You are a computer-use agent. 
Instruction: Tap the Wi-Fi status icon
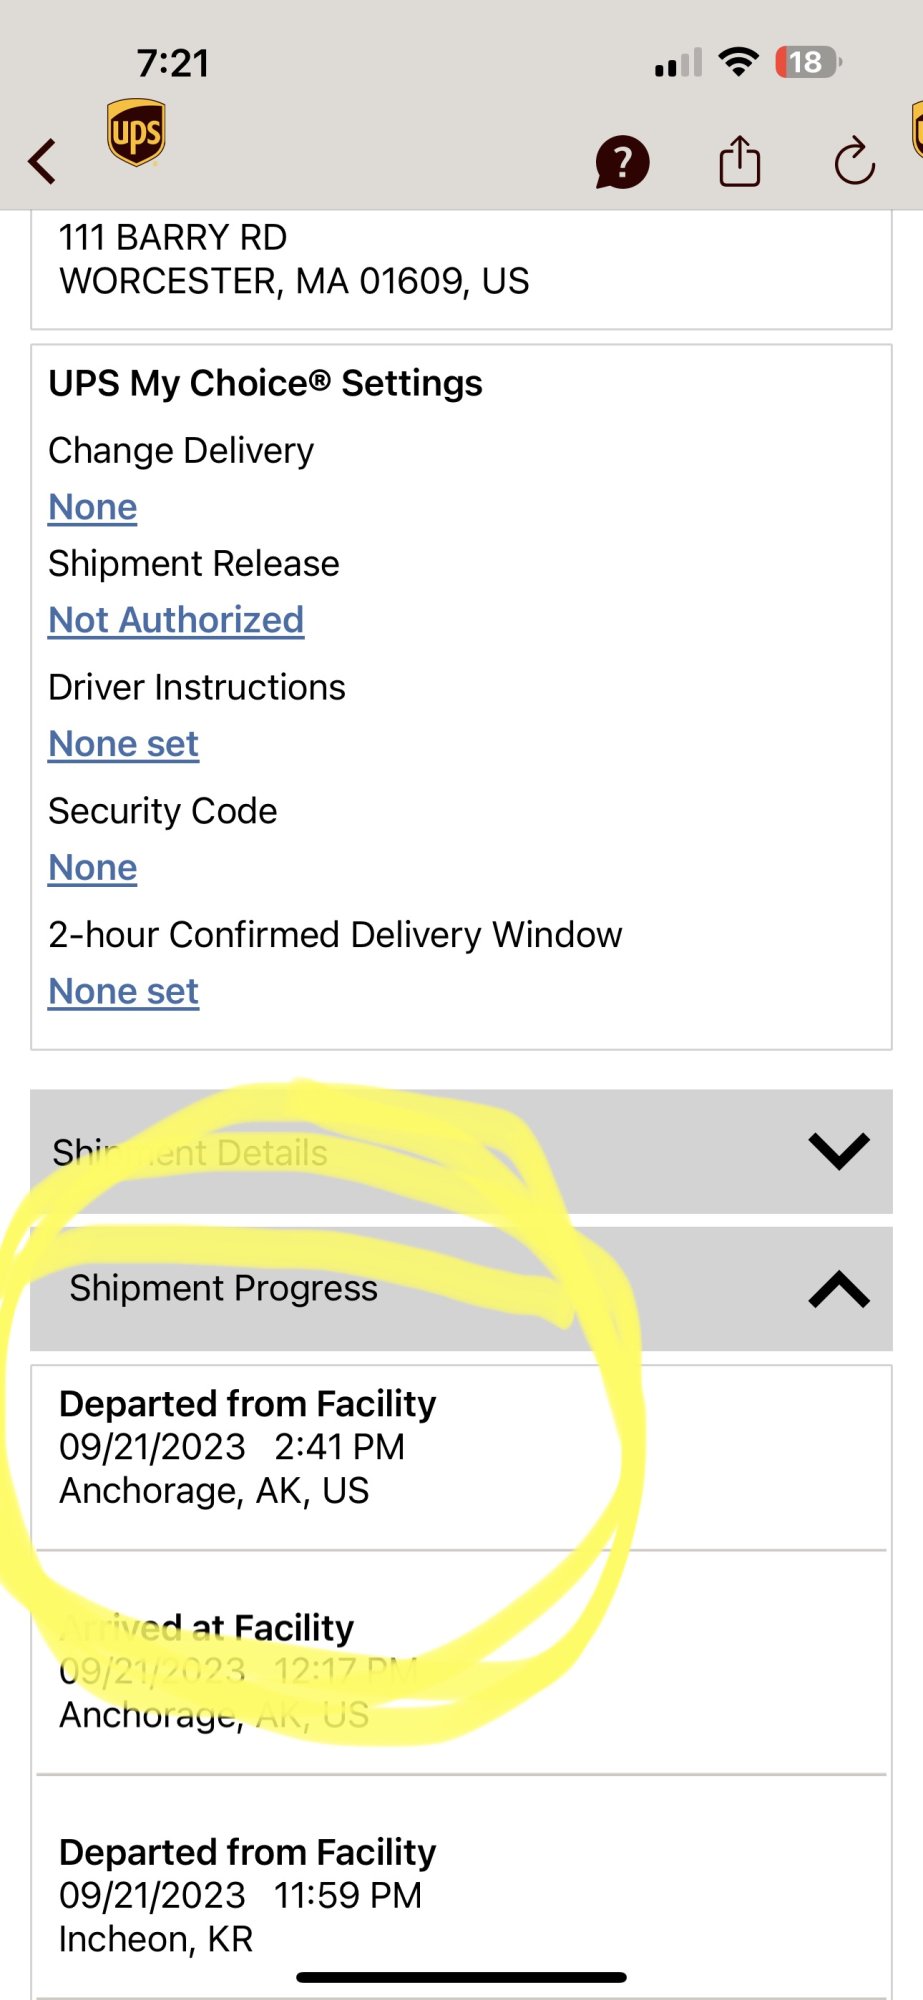coord(739,62)
